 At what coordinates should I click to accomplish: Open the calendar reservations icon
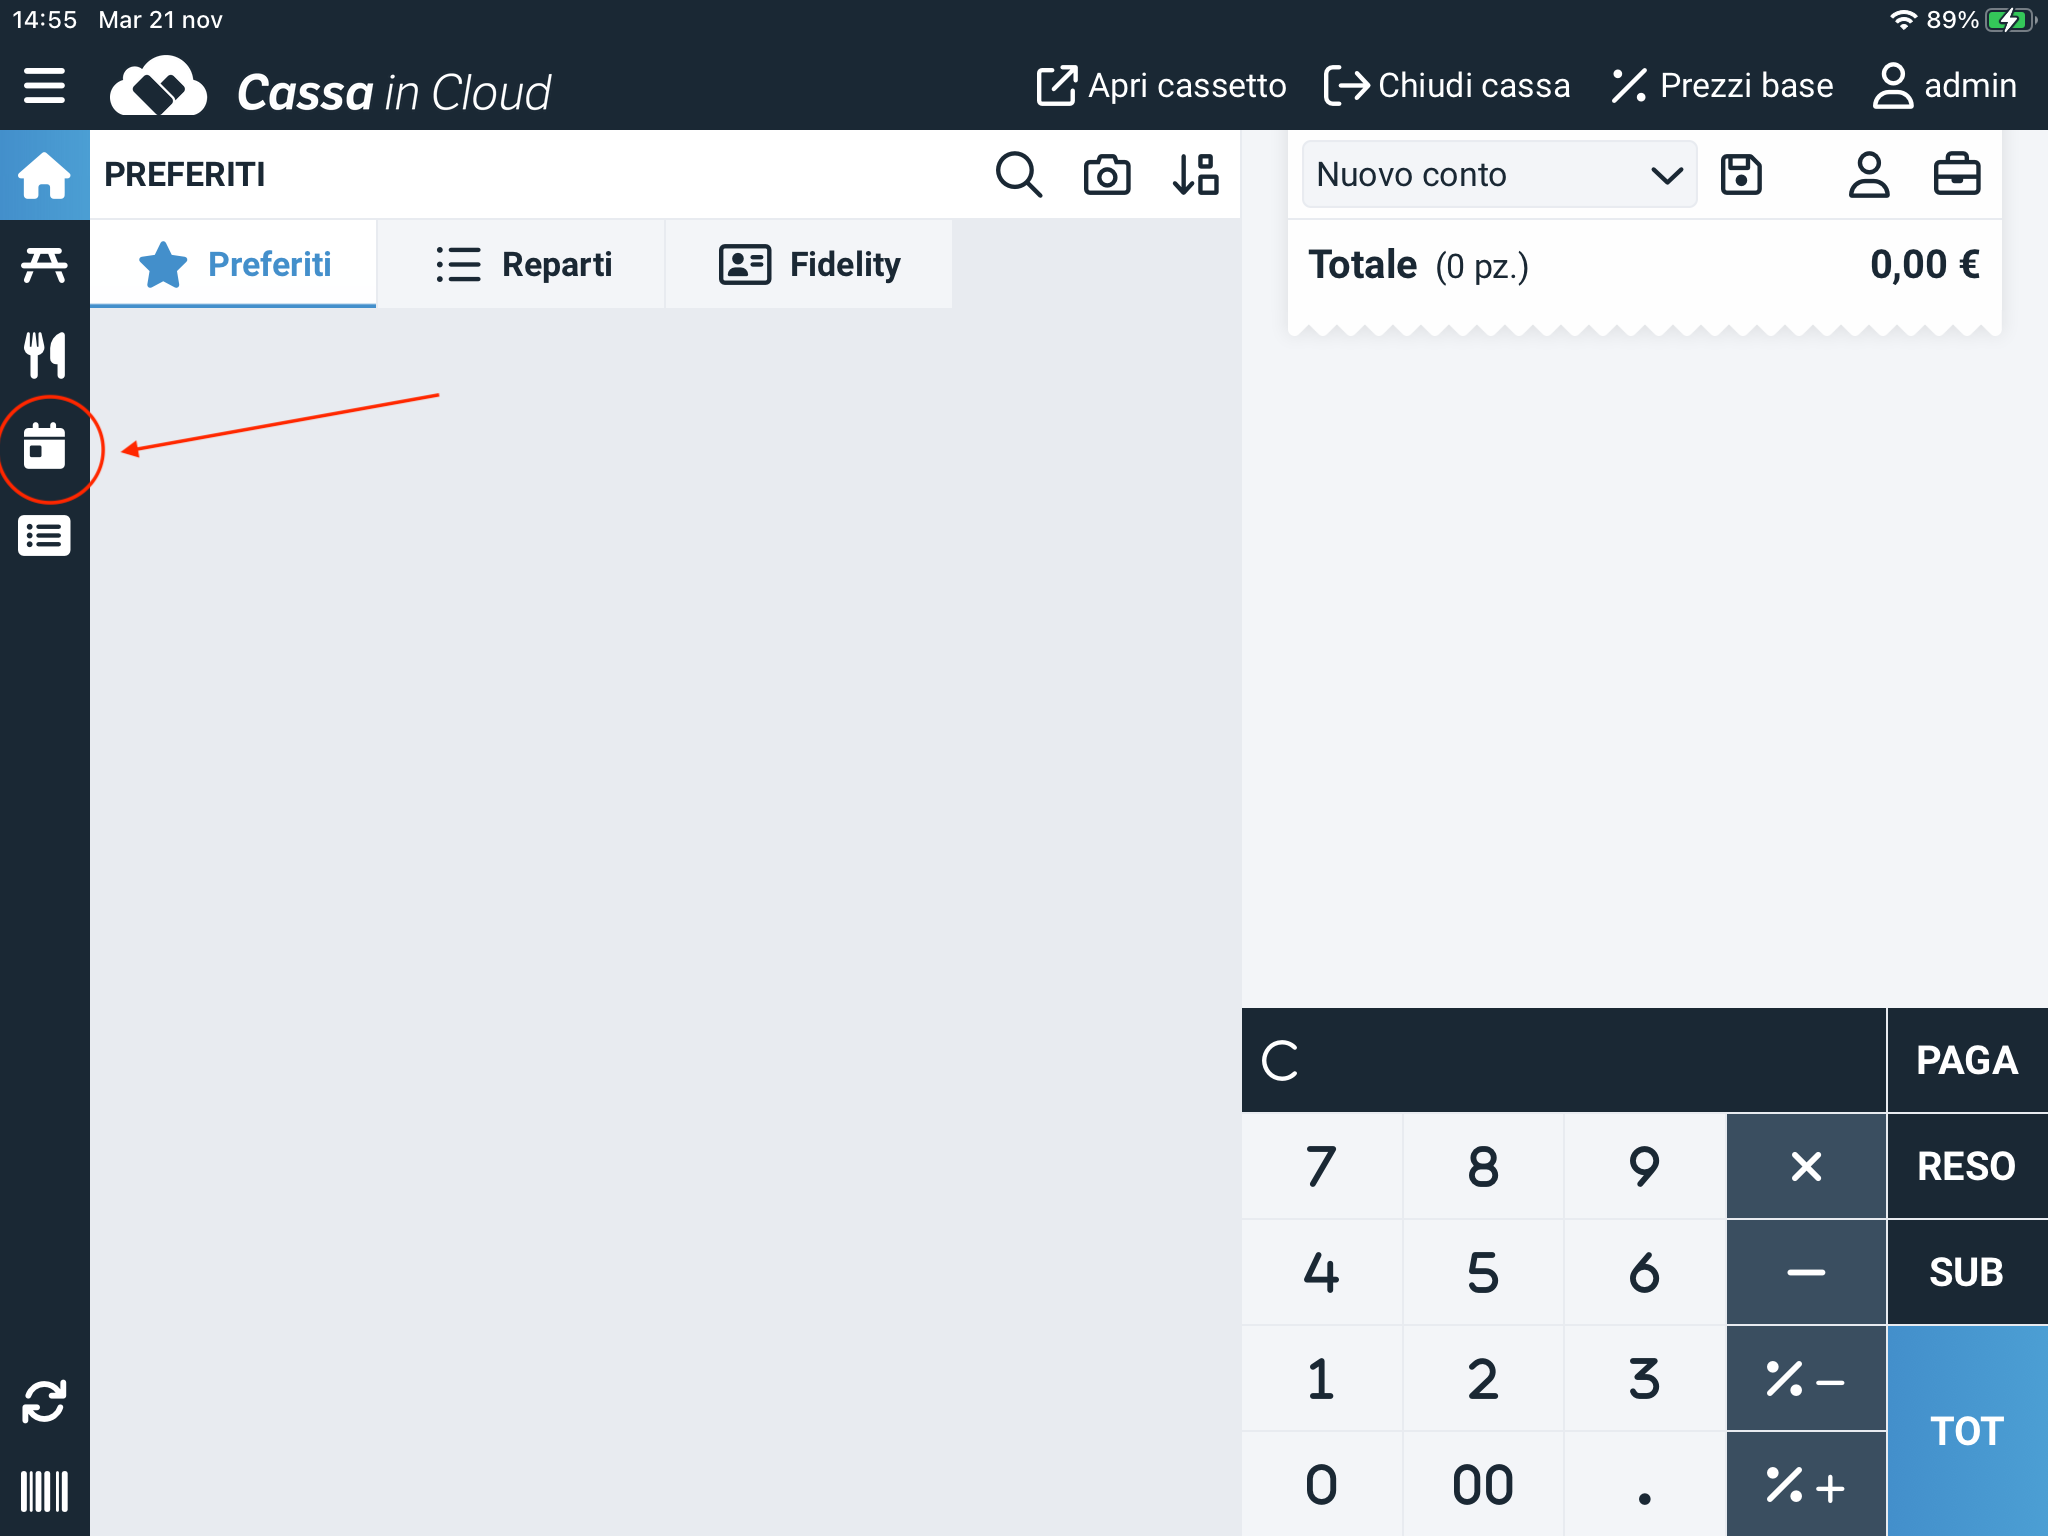[44, 446]
